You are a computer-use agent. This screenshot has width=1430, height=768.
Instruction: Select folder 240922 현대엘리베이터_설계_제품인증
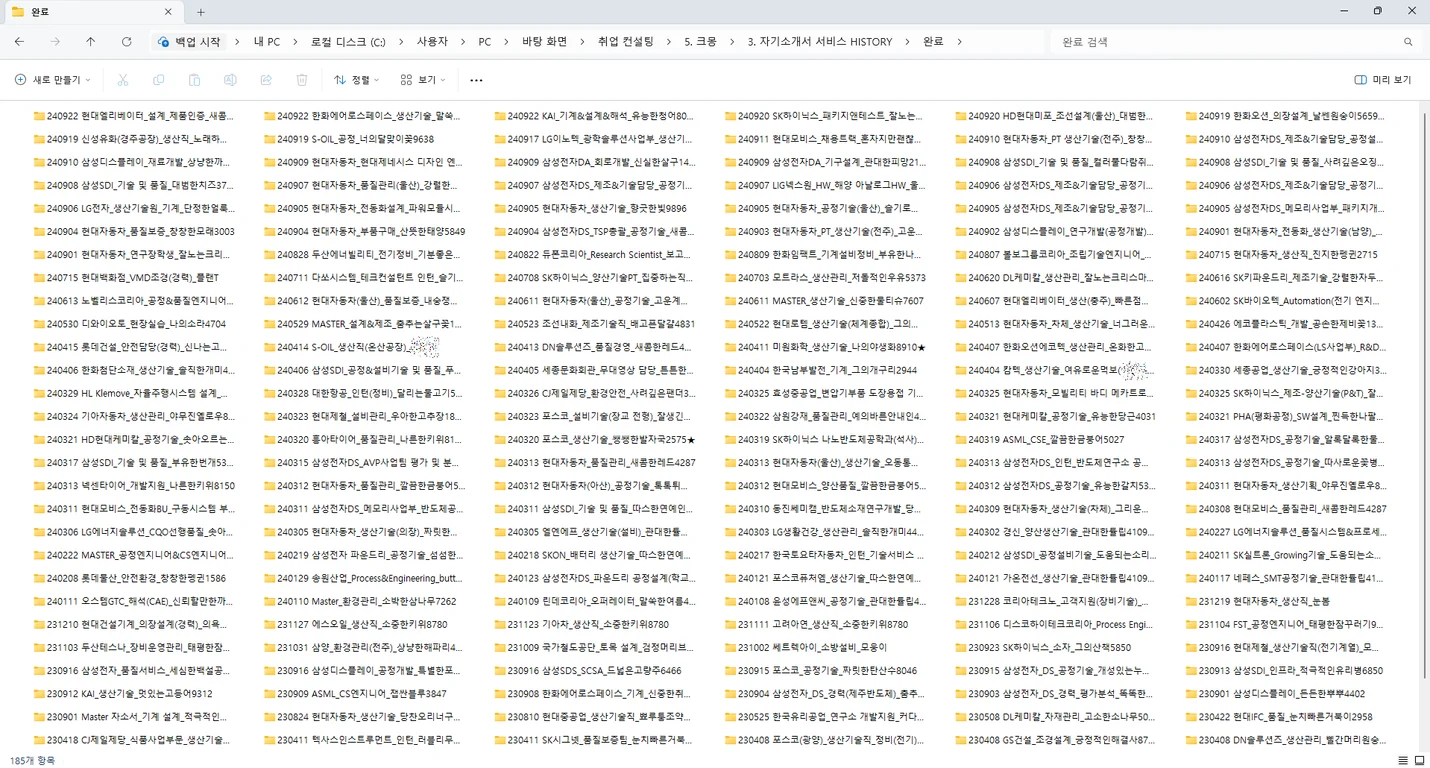(x=133, y=116)
